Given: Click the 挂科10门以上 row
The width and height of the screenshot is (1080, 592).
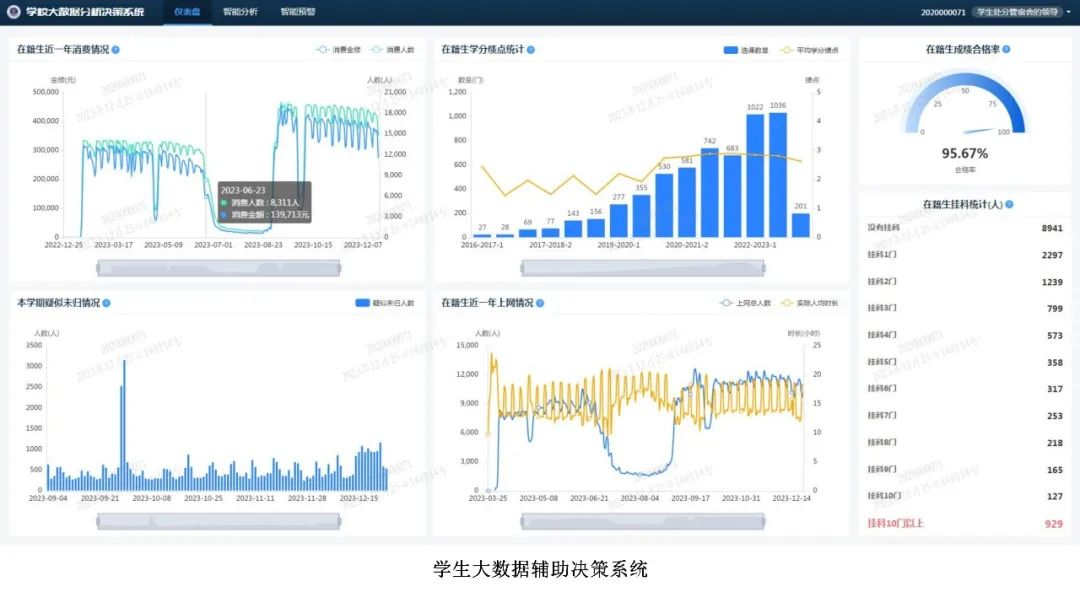Looking at the screenshot, I should click(965, 523).
